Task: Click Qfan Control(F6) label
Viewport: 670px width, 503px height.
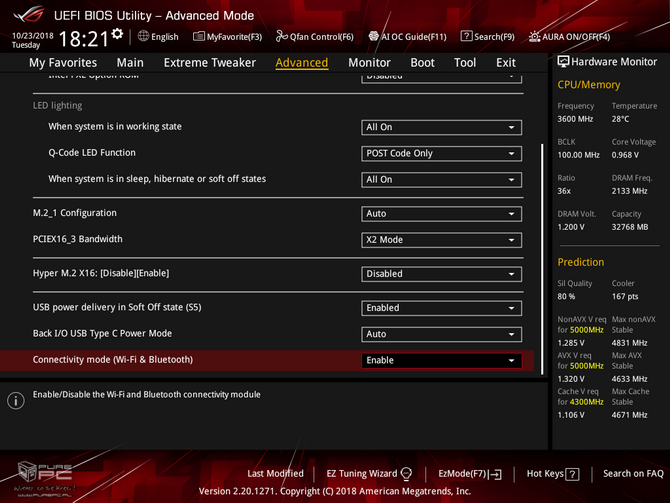Action: coord(322,37)
